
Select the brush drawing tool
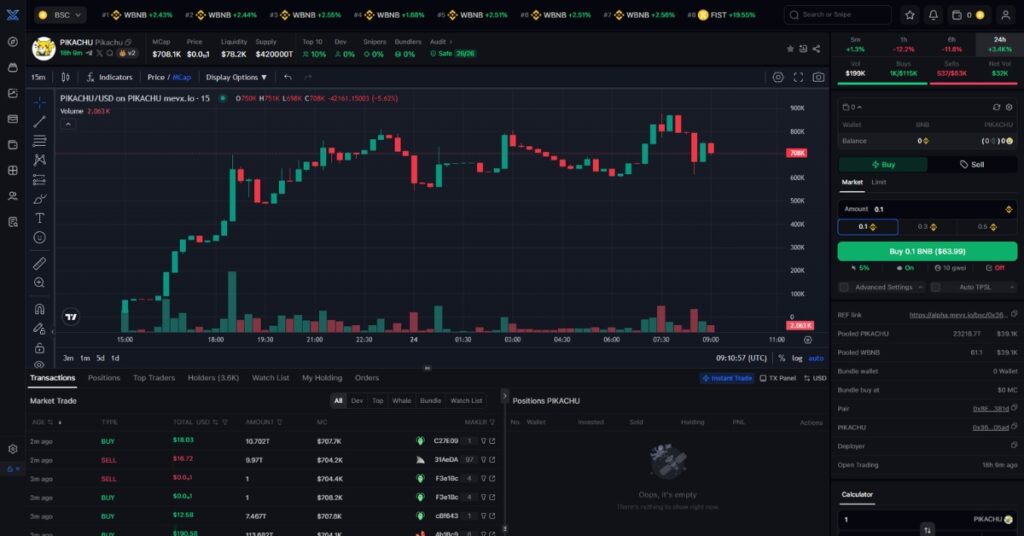coord(39,199)
